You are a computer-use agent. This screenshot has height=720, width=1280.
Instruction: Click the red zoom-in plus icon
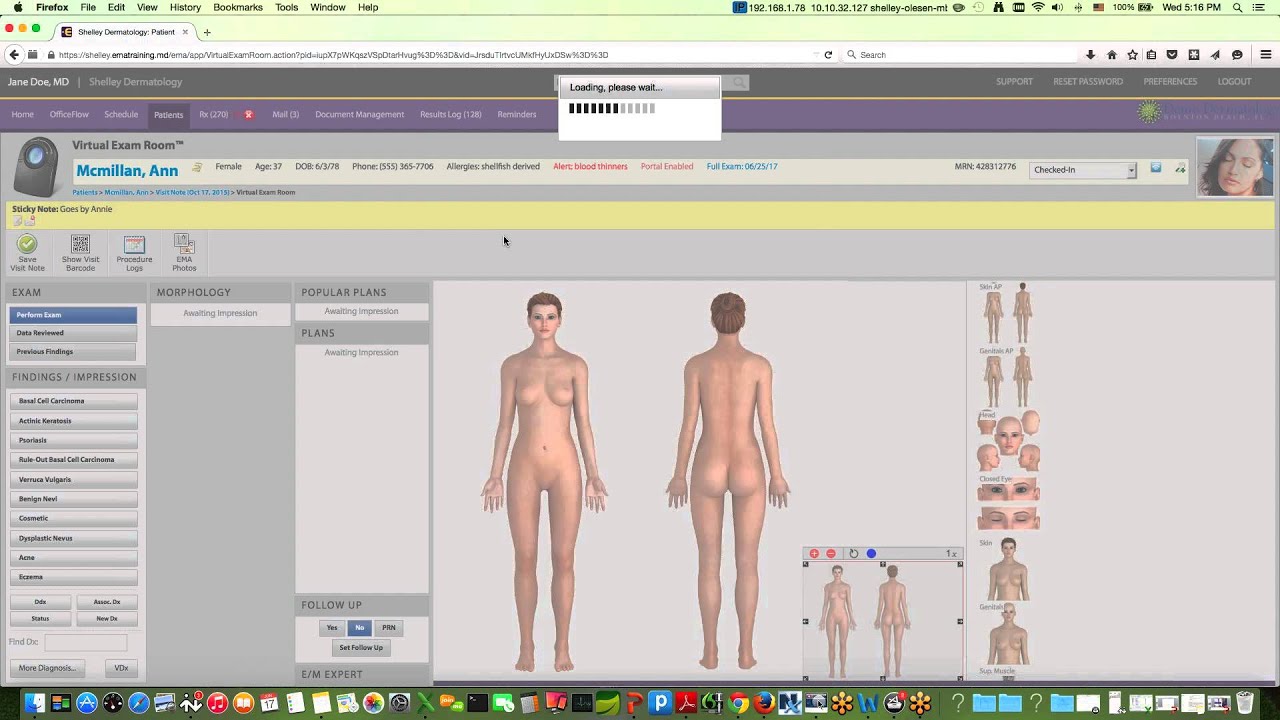814,553
